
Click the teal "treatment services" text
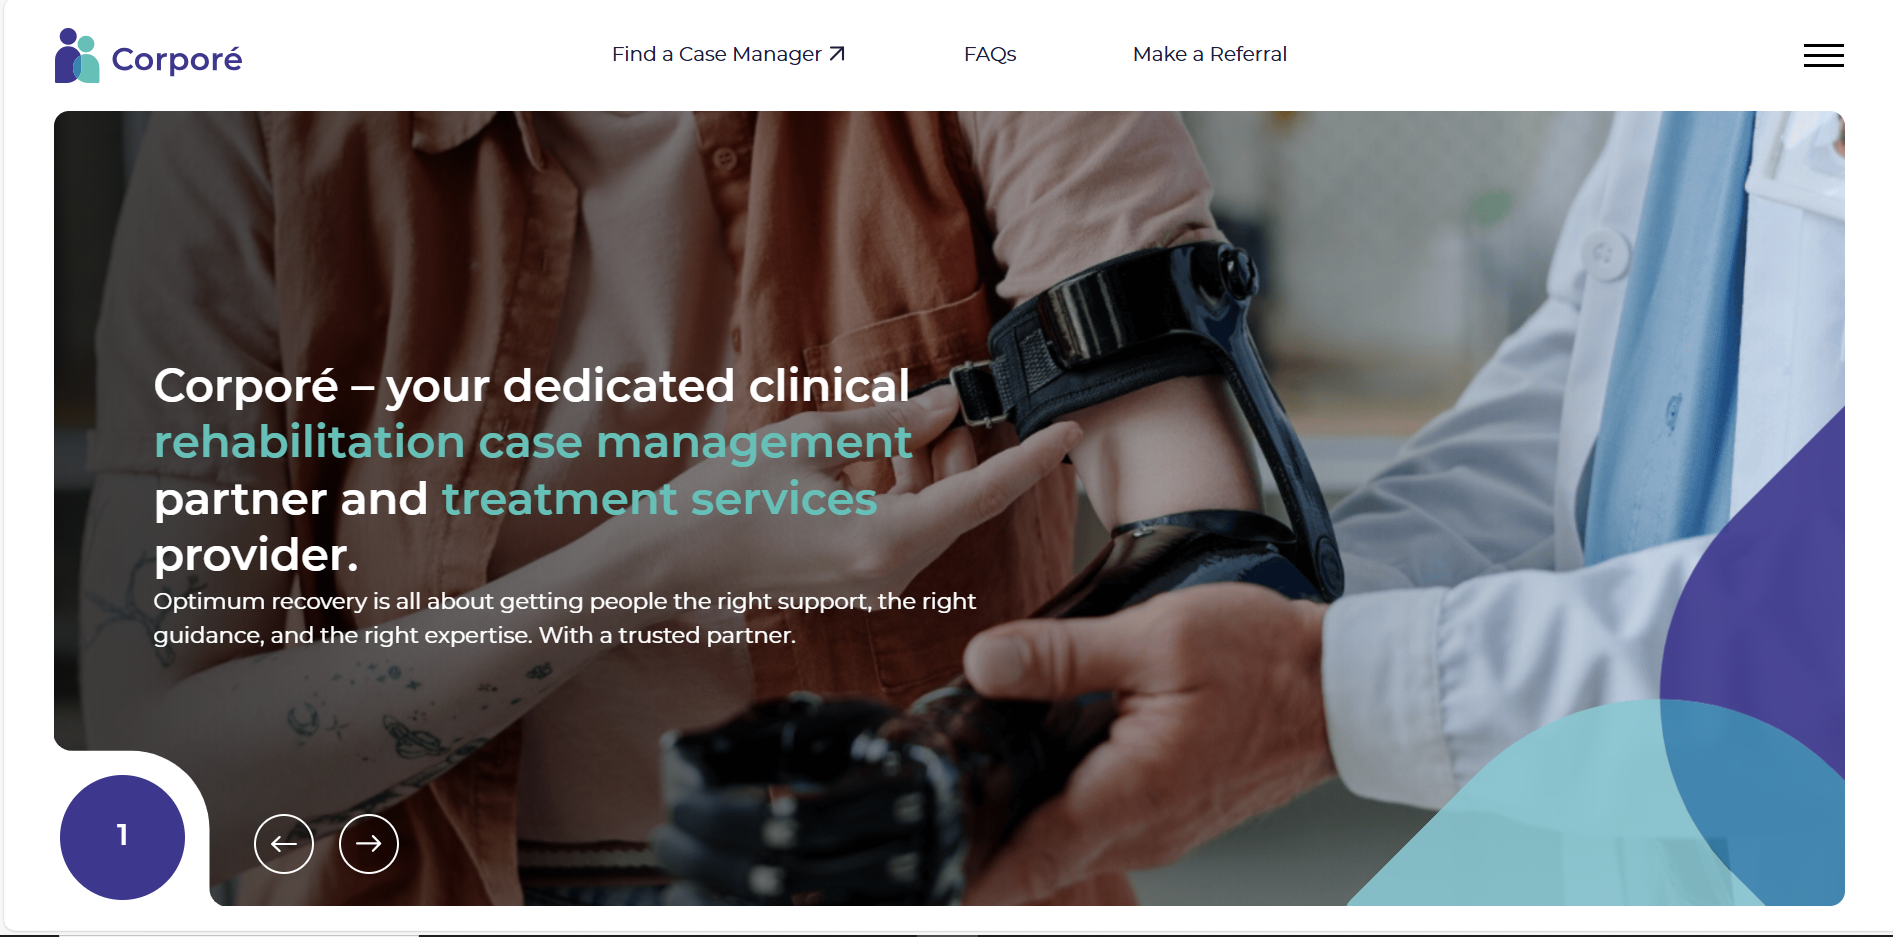[x=660, y=499]
